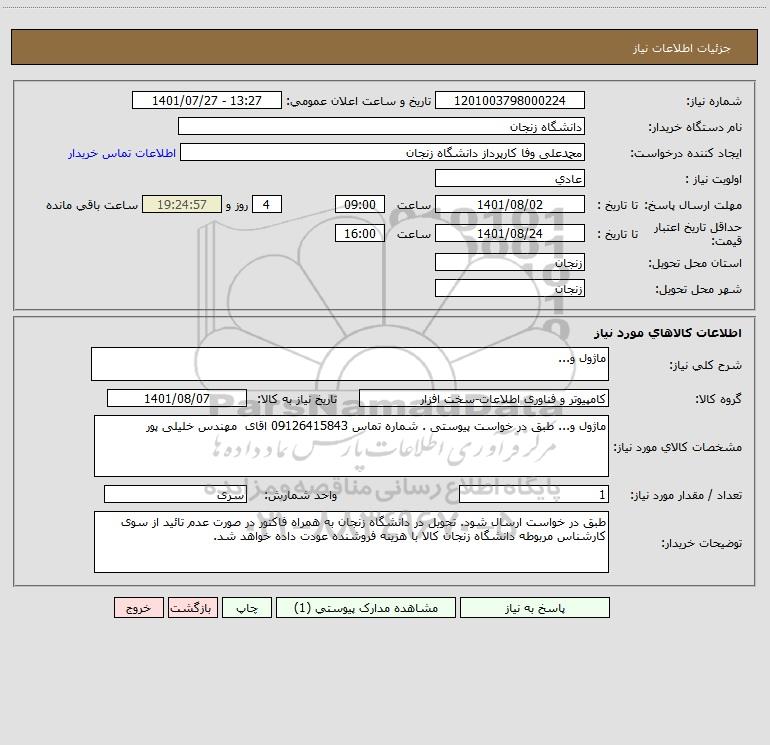This screenshot has width=770, height=745.
Task: Click the label شهر محل تحویل:
Action: point(699,289)
